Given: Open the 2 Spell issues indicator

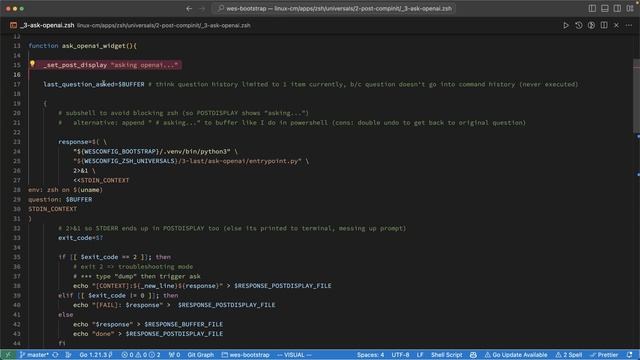Looking at the screenshot, I should (568, 355).
